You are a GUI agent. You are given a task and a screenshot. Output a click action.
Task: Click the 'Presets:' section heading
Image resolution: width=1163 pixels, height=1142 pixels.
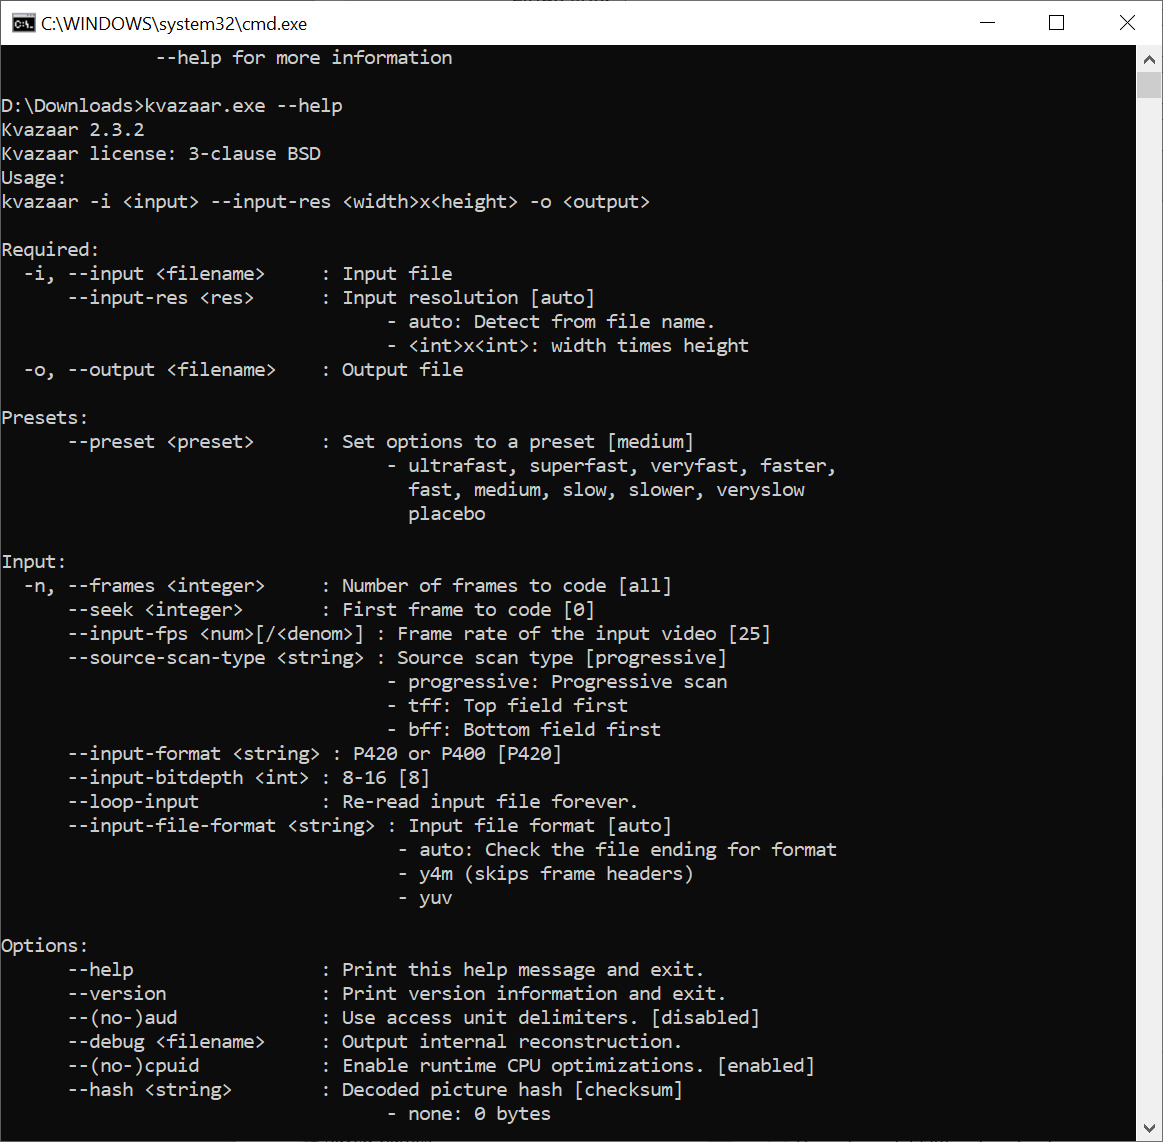point(45,417)
